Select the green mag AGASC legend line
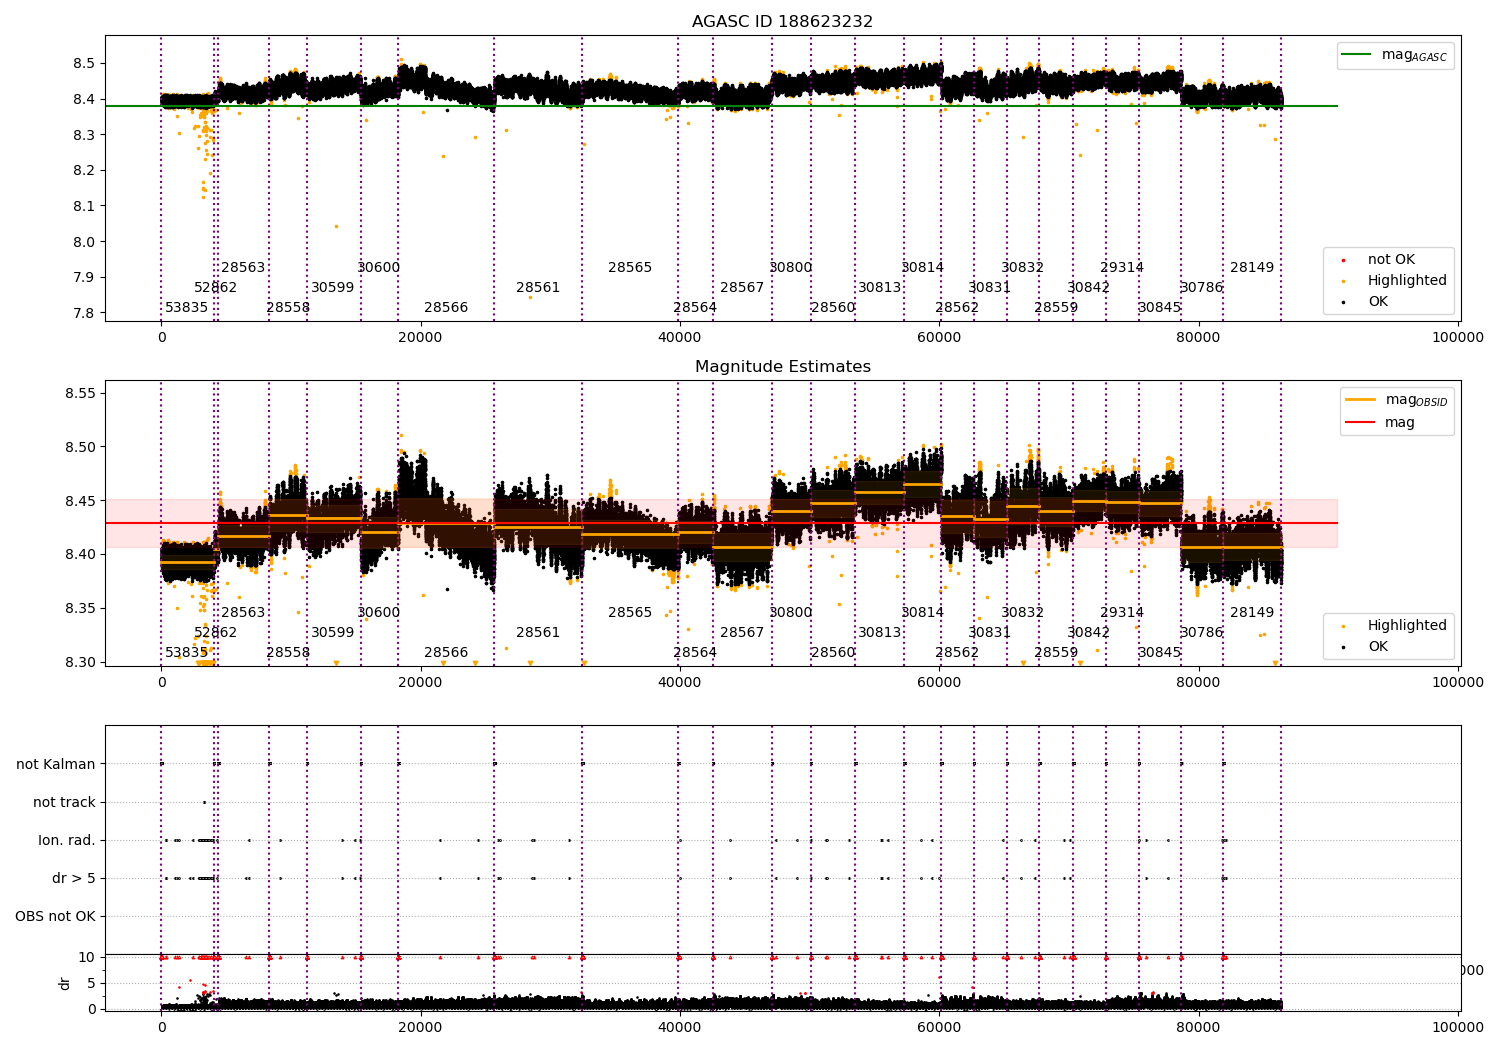1500x1050 pixels. (1357, 55)
